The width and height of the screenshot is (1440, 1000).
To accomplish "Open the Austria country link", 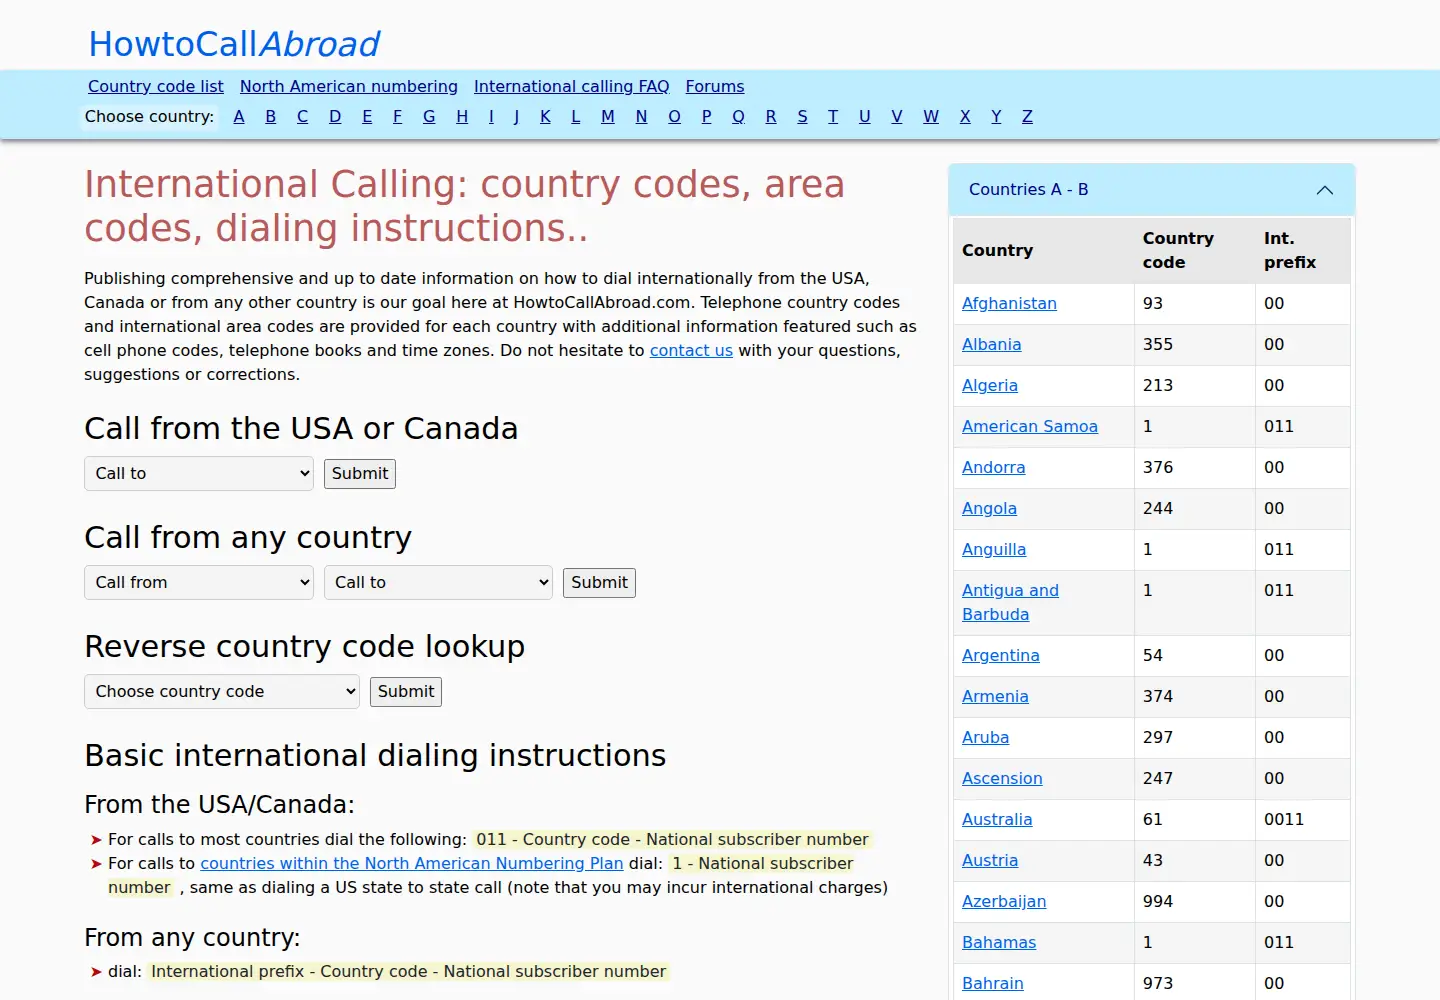I will pos(990,861).
